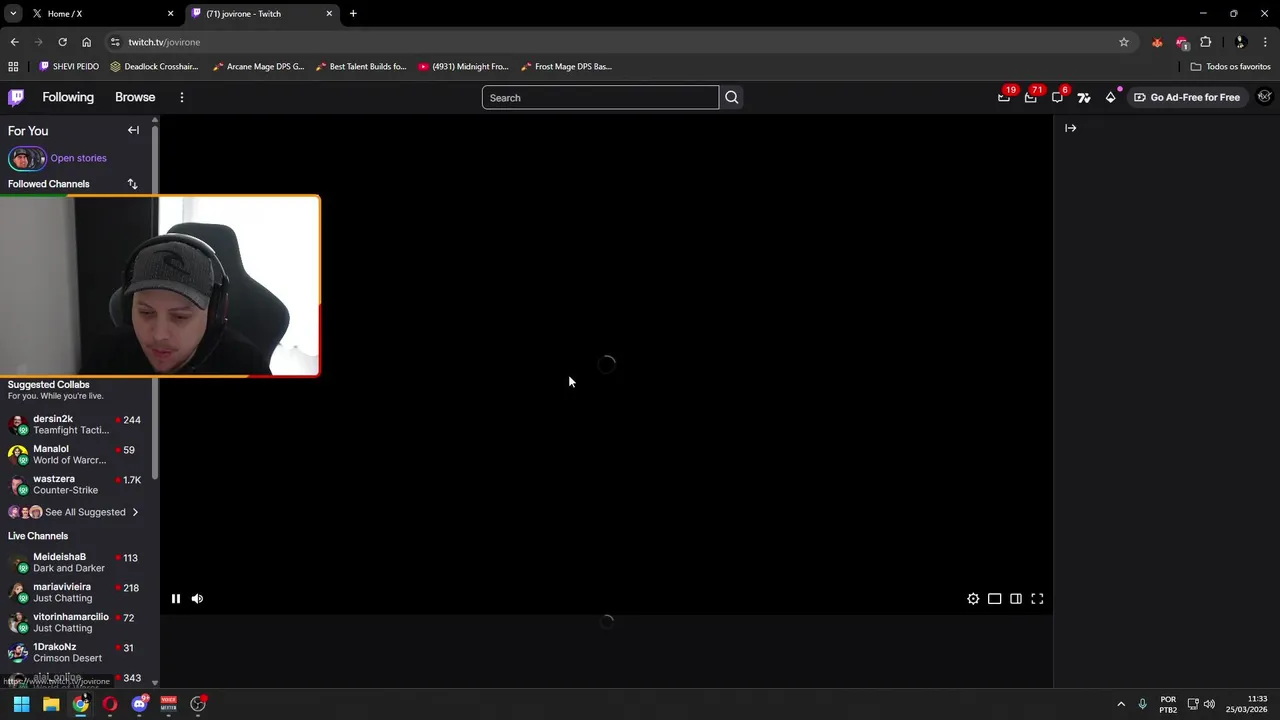Open the three-dot More menu beside Browse

point(182,97)
